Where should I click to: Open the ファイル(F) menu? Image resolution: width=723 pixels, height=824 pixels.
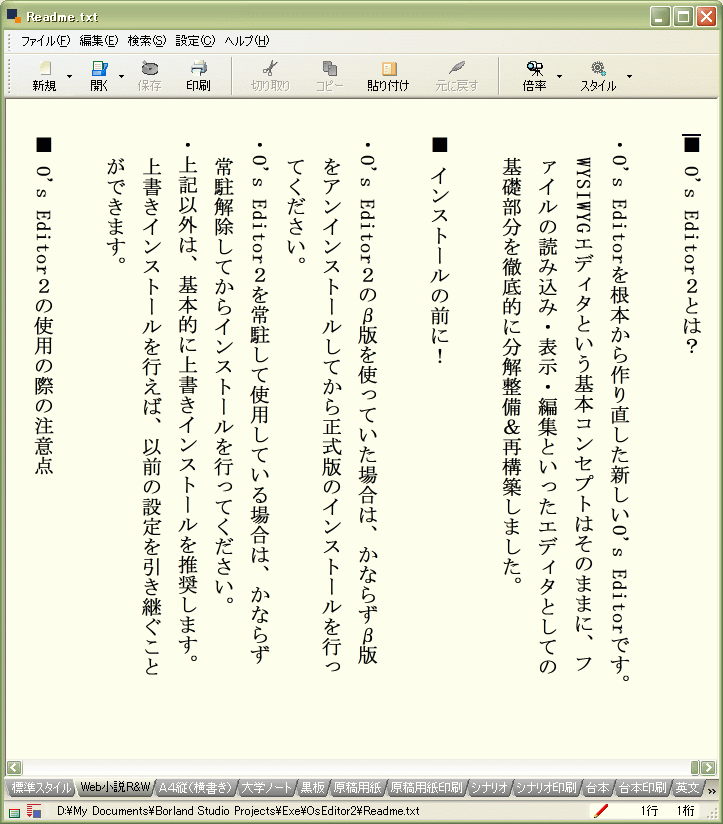(x=45, y=40)
